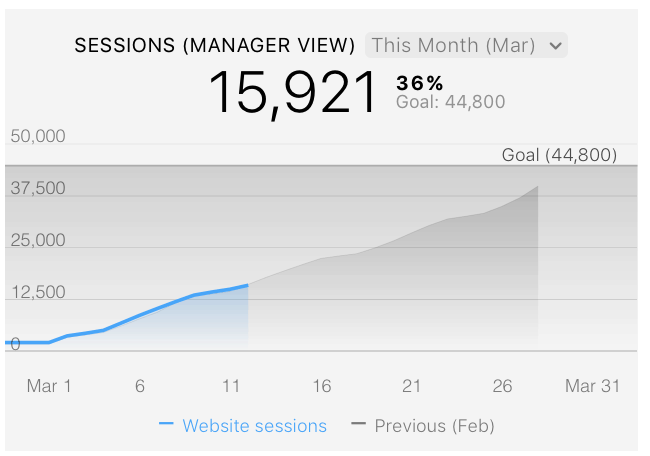Viewport: 650px width, 456px height.
Task: Click the chevron arrow beside This Month (Mar)
Action: (x=557, y=46)
